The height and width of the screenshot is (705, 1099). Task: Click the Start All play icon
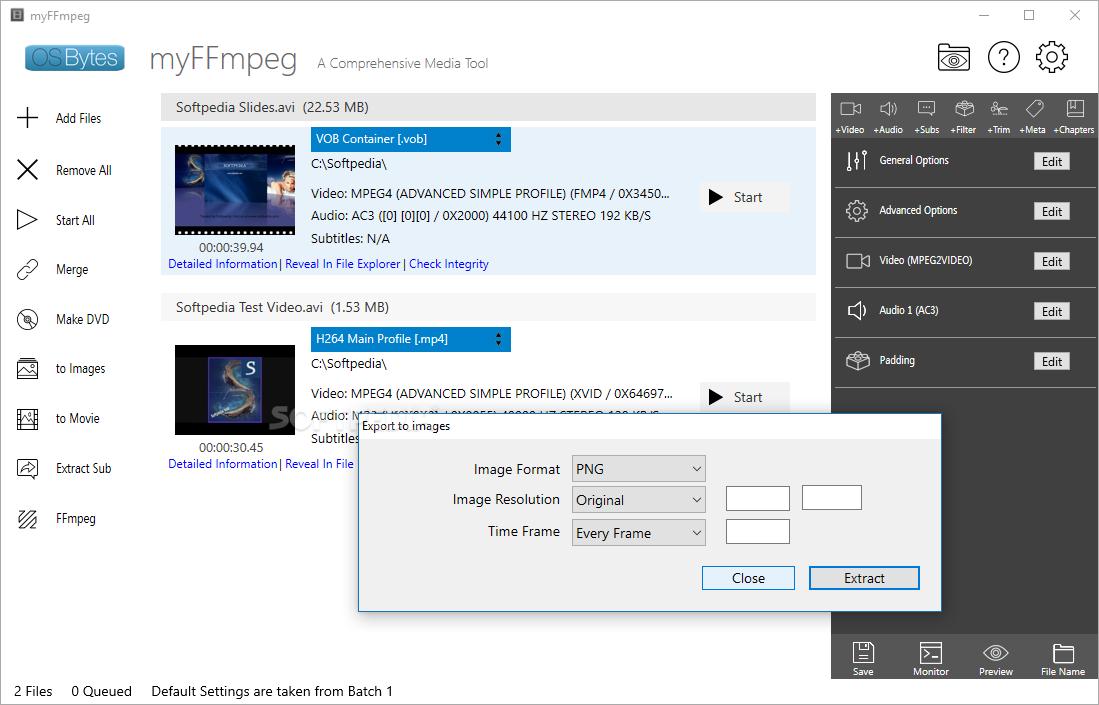click(x=27, y=220)
